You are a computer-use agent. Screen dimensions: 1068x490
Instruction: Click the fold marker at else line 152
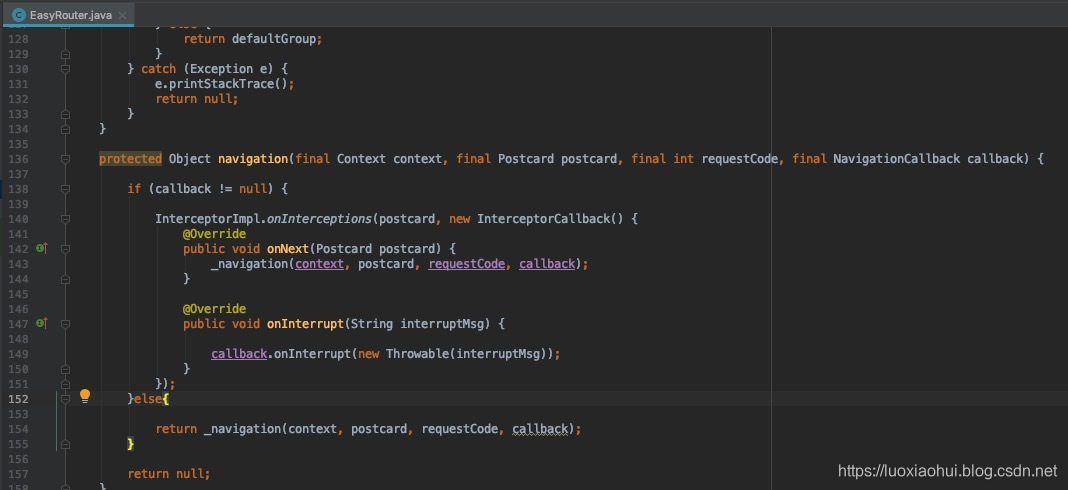[65, 399]
